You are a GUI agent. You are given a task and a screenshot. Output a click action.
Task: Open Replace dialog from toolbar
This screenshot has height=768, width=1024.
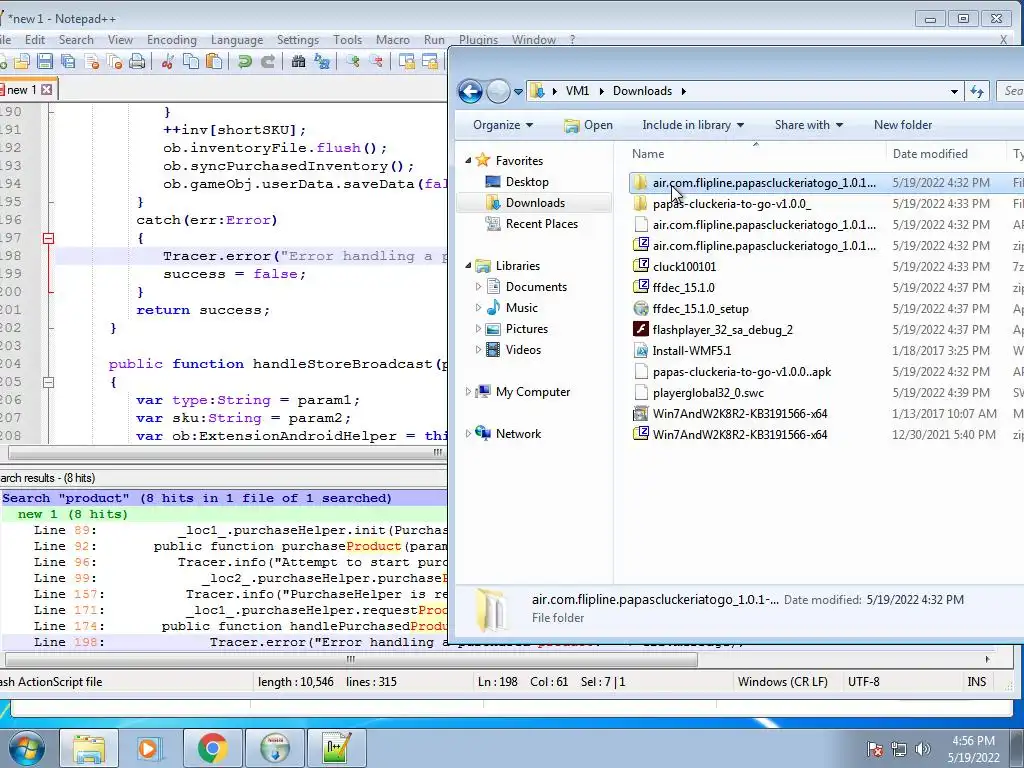click(322, 62)
